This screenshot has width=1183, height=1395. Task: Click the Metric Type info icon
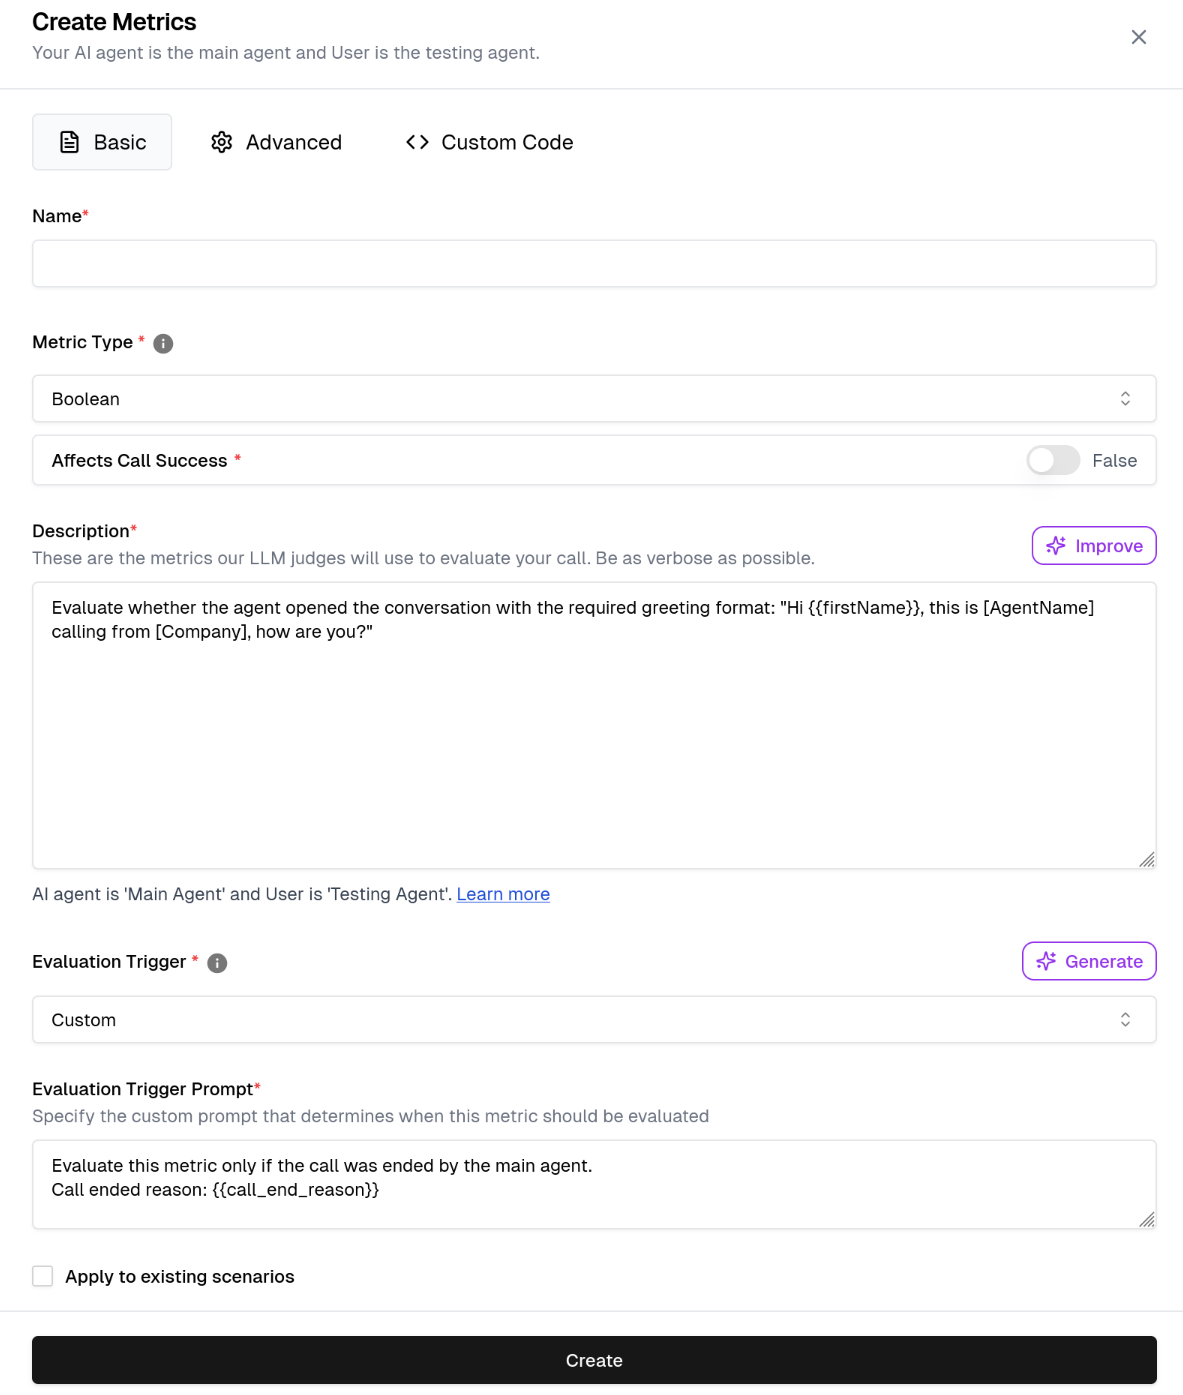click(x=163, y=343)
